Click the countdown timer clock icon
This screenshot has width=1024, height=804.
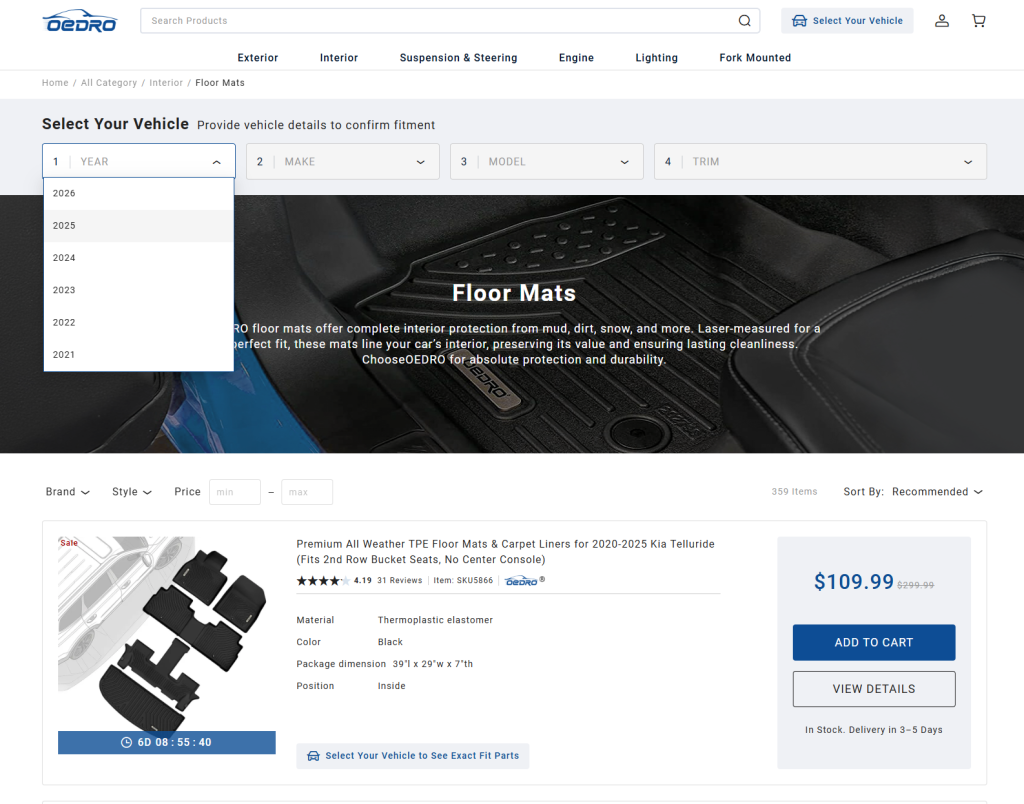pyautogui.click(x=126, y=743)
